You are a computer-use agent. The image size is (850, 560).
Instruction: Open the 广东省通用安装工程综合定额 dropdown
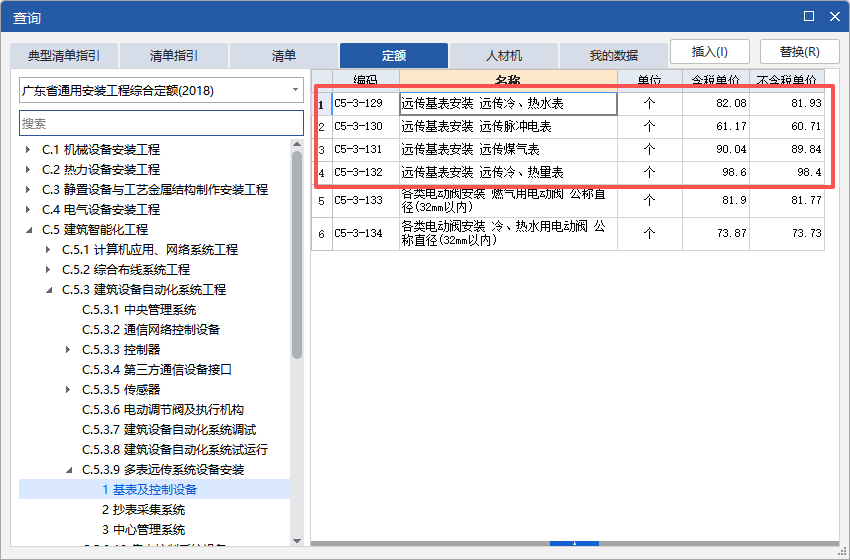point(161,90)
